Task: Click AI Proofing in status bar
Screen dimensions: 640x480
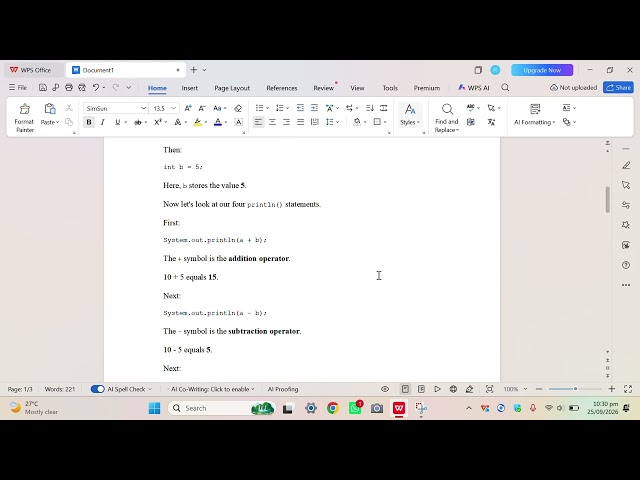Action: pyautogui.click(x=283, y=389)
